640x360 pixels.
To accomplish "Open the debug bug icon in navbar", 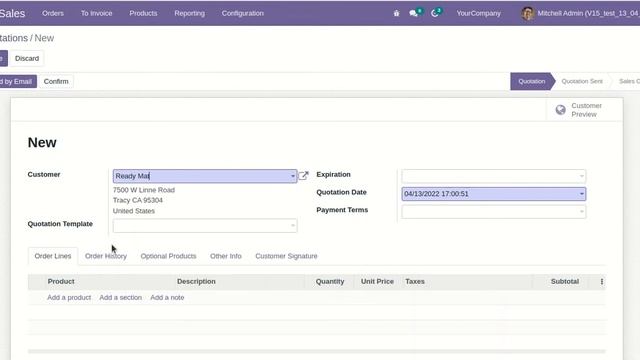I will pos(396,13).
